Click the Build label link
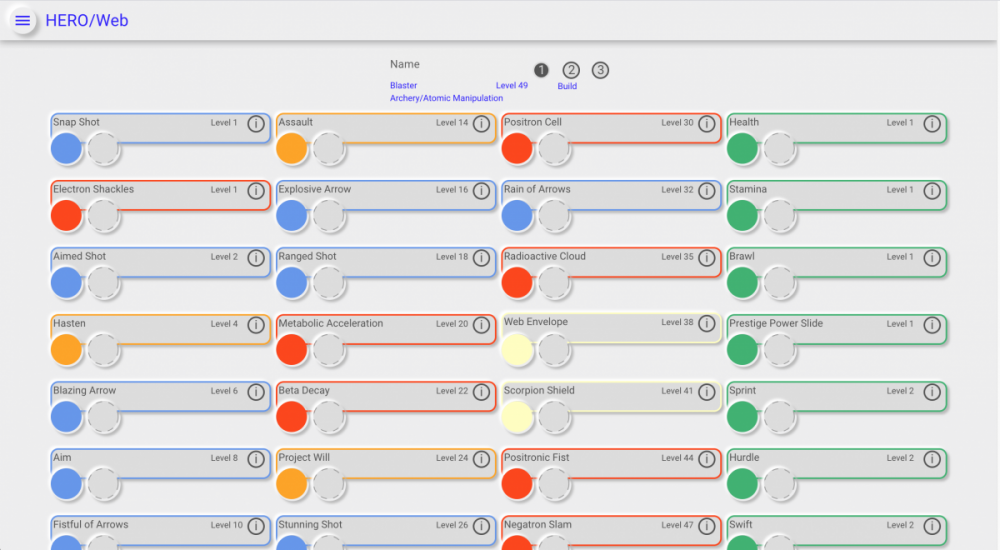This screenshot has width=1000, height=550. click(567, 86)
